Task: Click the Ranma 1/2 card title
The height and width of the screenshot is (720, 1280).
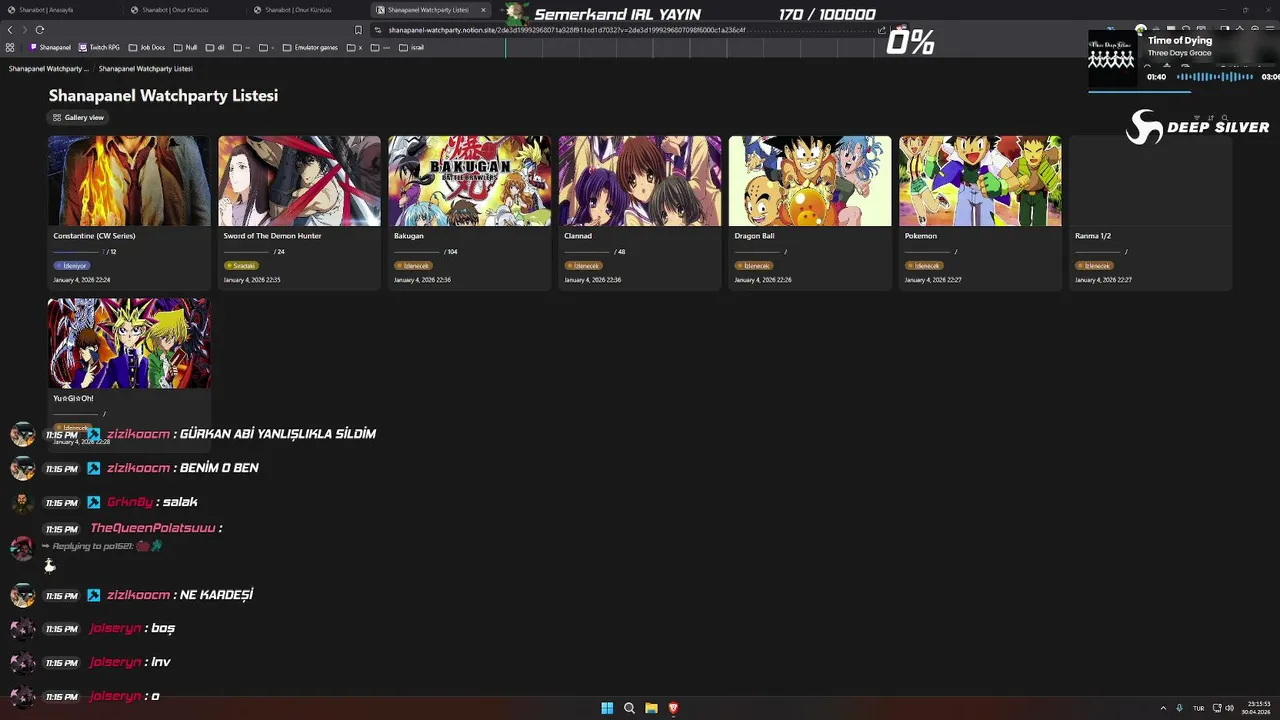Action: click(1093, 236)
